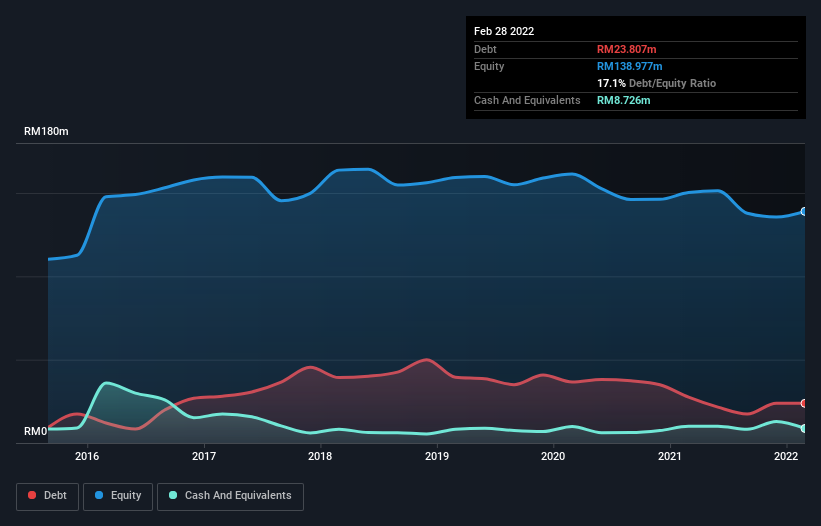The image size is (821, 526).
Task: Select the 2022 axis label
Action: coord(786,456)
